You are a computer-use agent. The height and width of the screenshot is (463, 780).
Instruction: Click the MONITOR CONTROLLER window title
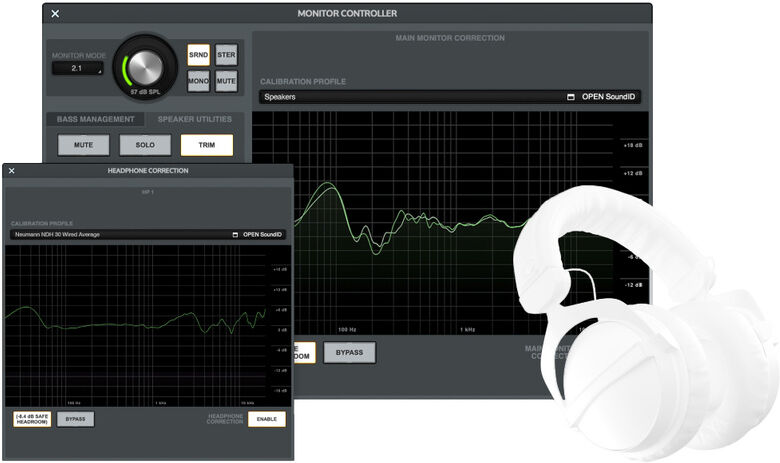click(x=347, y=14)
